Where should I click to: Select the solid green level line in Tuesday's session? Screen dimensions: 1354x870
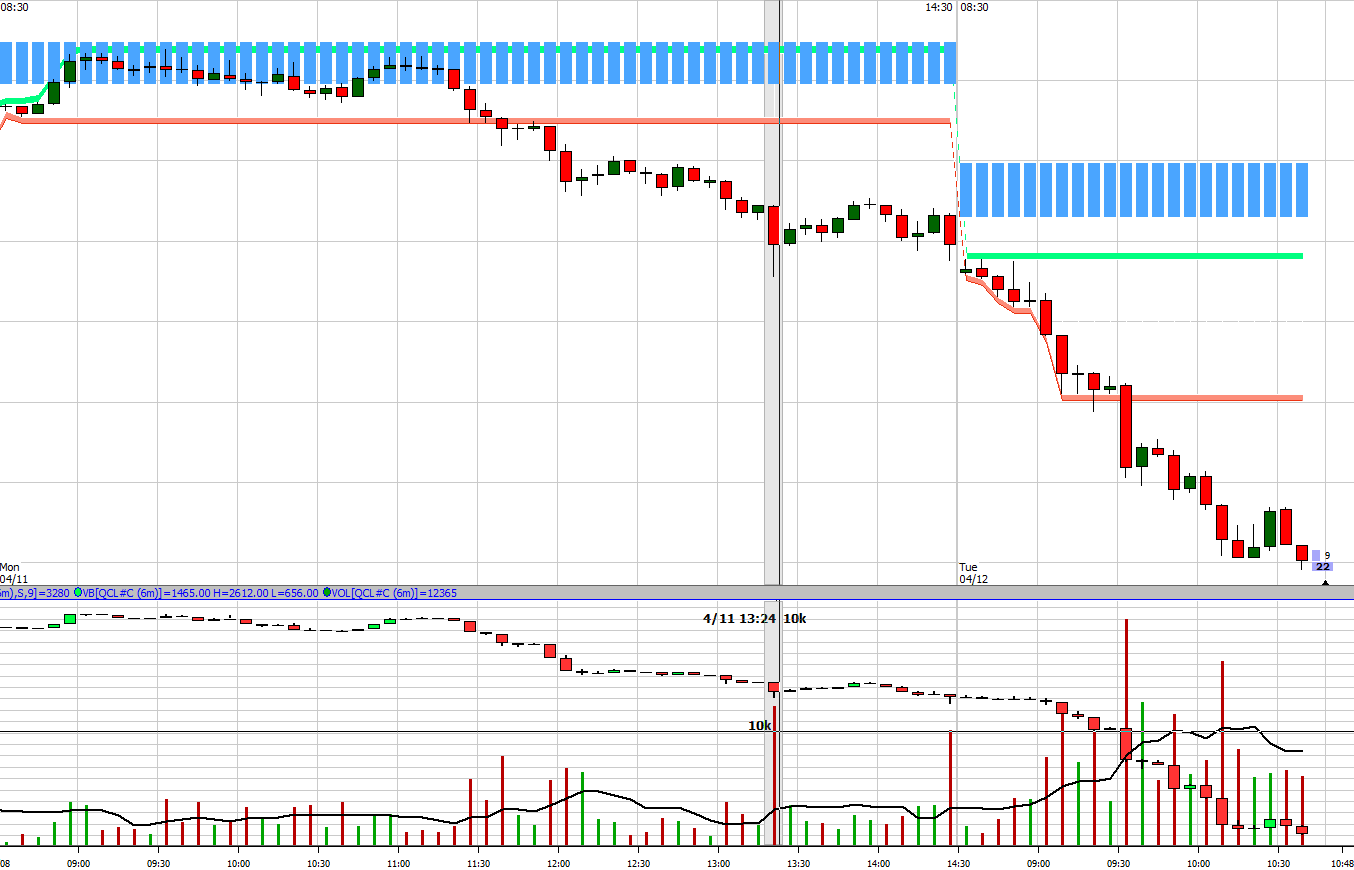tap(1135, 256)
